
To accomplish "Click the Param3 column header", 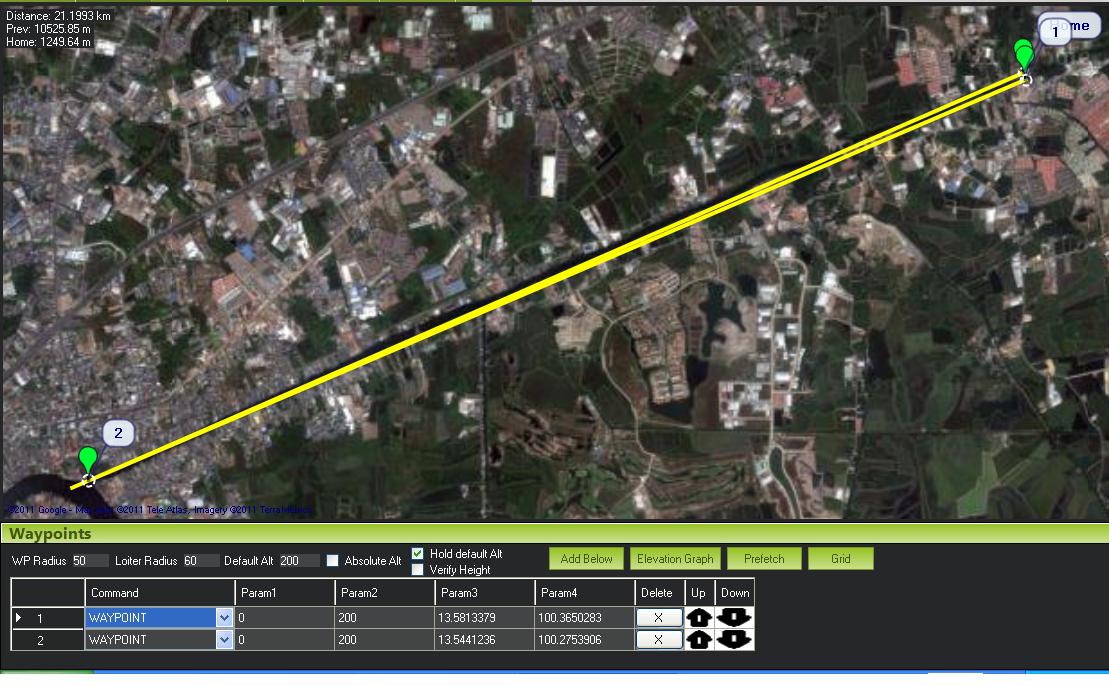I will tap(484, 593).
